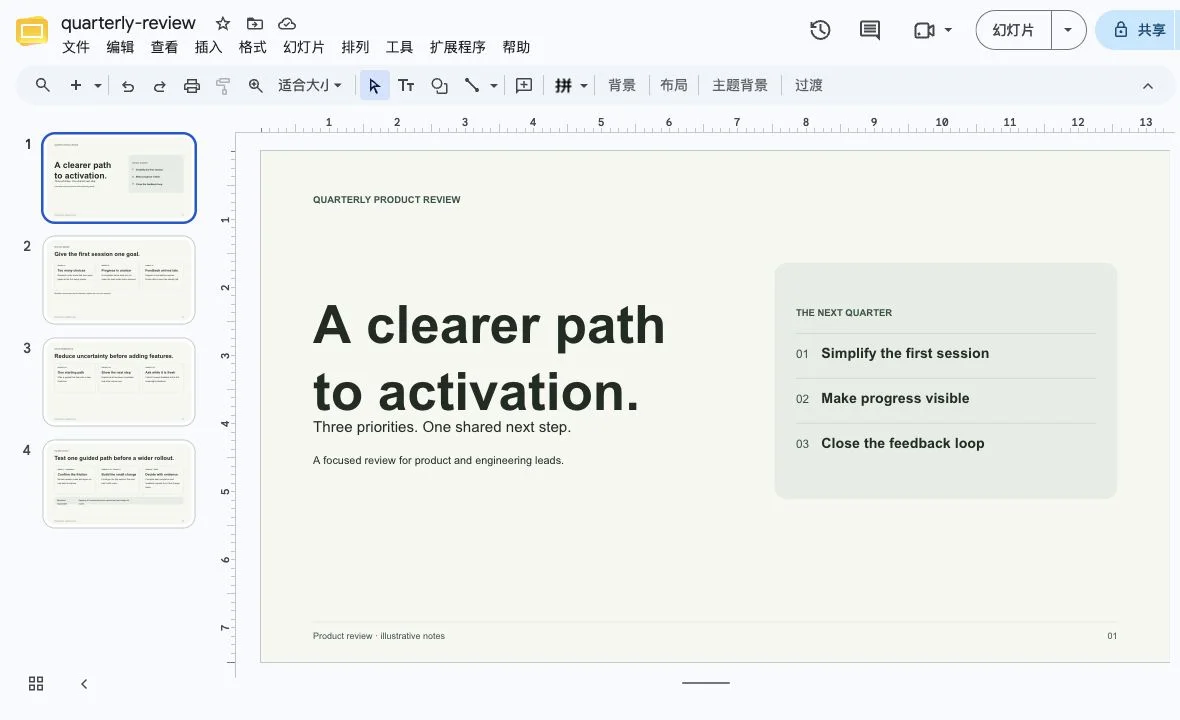Open the 编辑 menu
The height and width of the screenshot is (720, 1180).
(x=120, y=47)
